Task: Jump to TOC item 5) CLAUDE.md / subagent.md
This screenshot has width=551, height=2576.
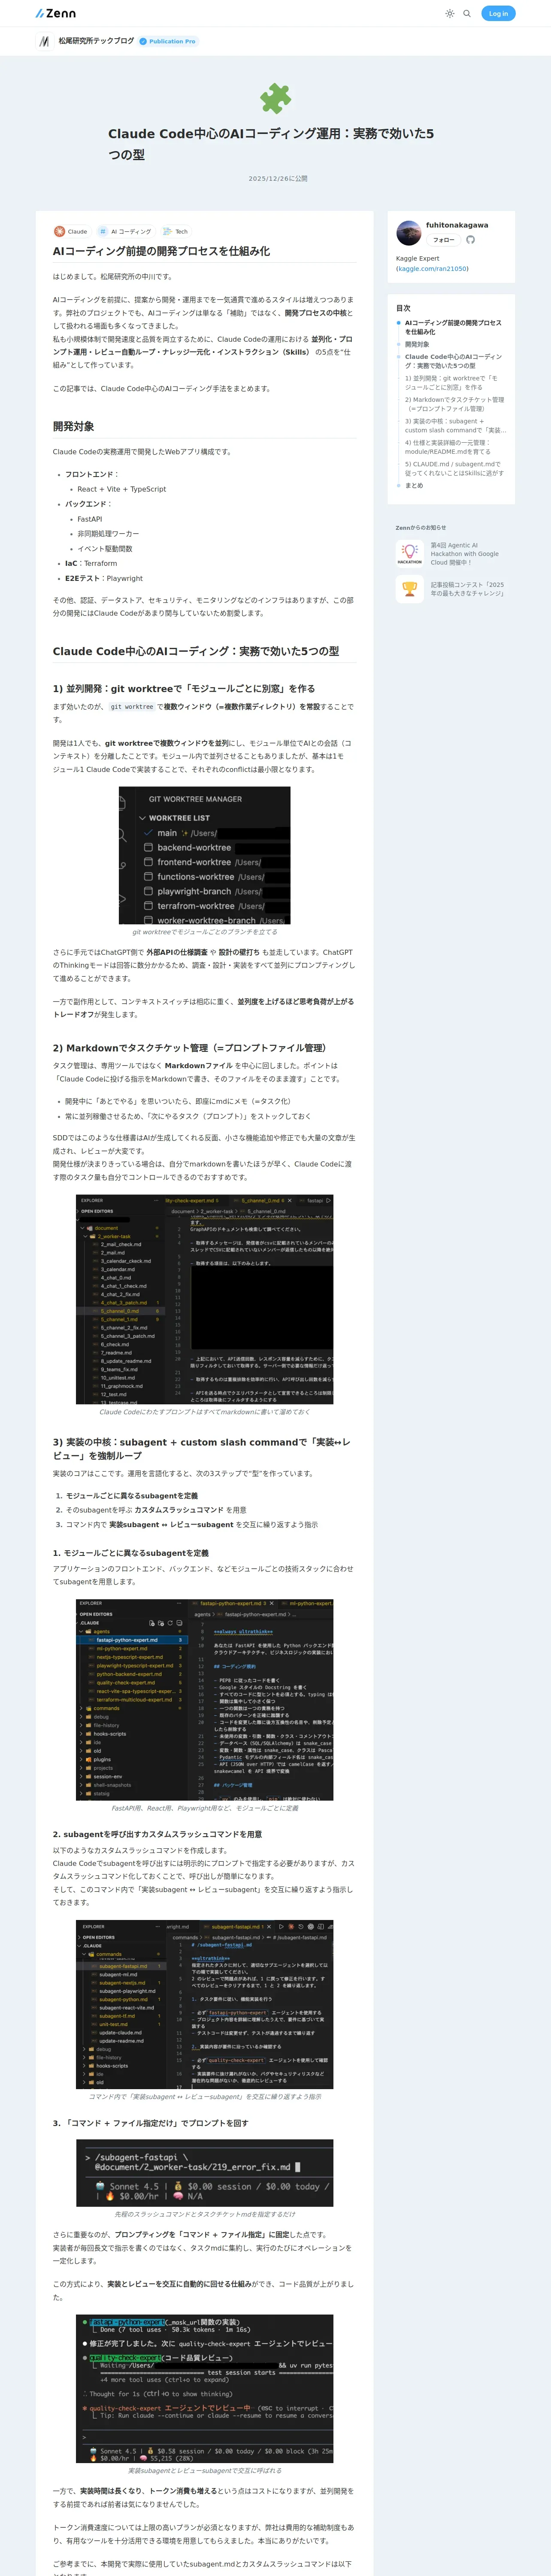Action: point(455,468)
